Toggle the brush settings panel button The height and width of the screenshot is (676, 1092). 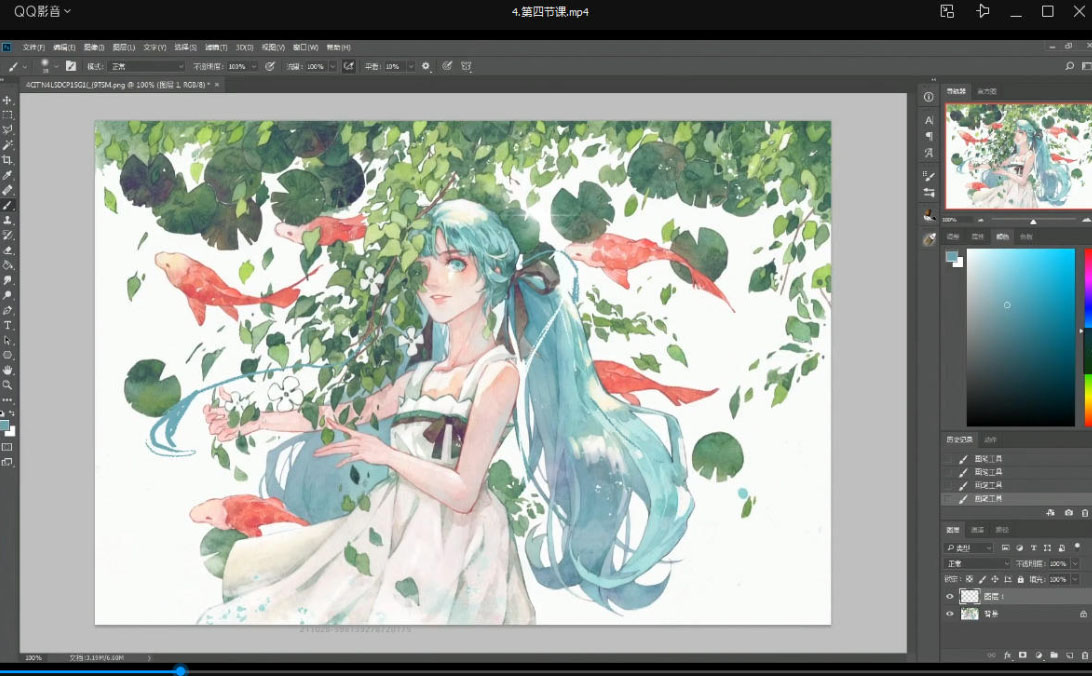(70, 66)
